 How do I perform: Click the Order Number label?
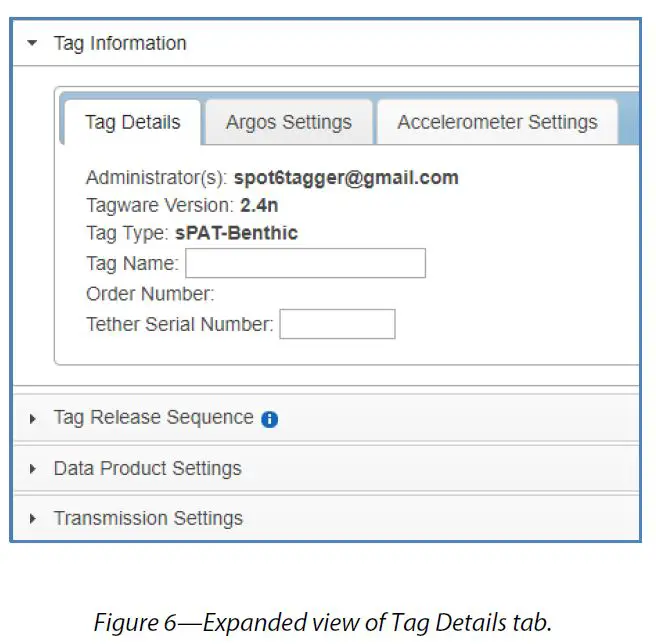149,294
